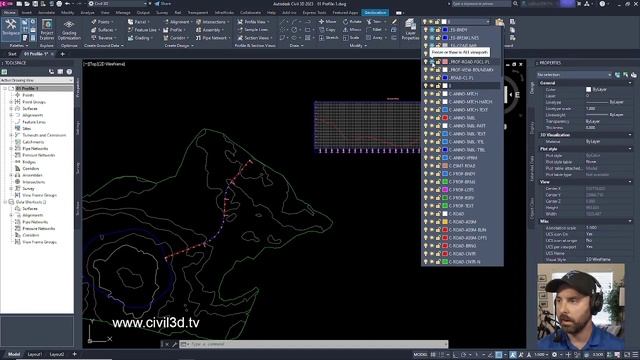Select the Stretch tool
This screenshot has width=640, height=360.
coord(329,38)
